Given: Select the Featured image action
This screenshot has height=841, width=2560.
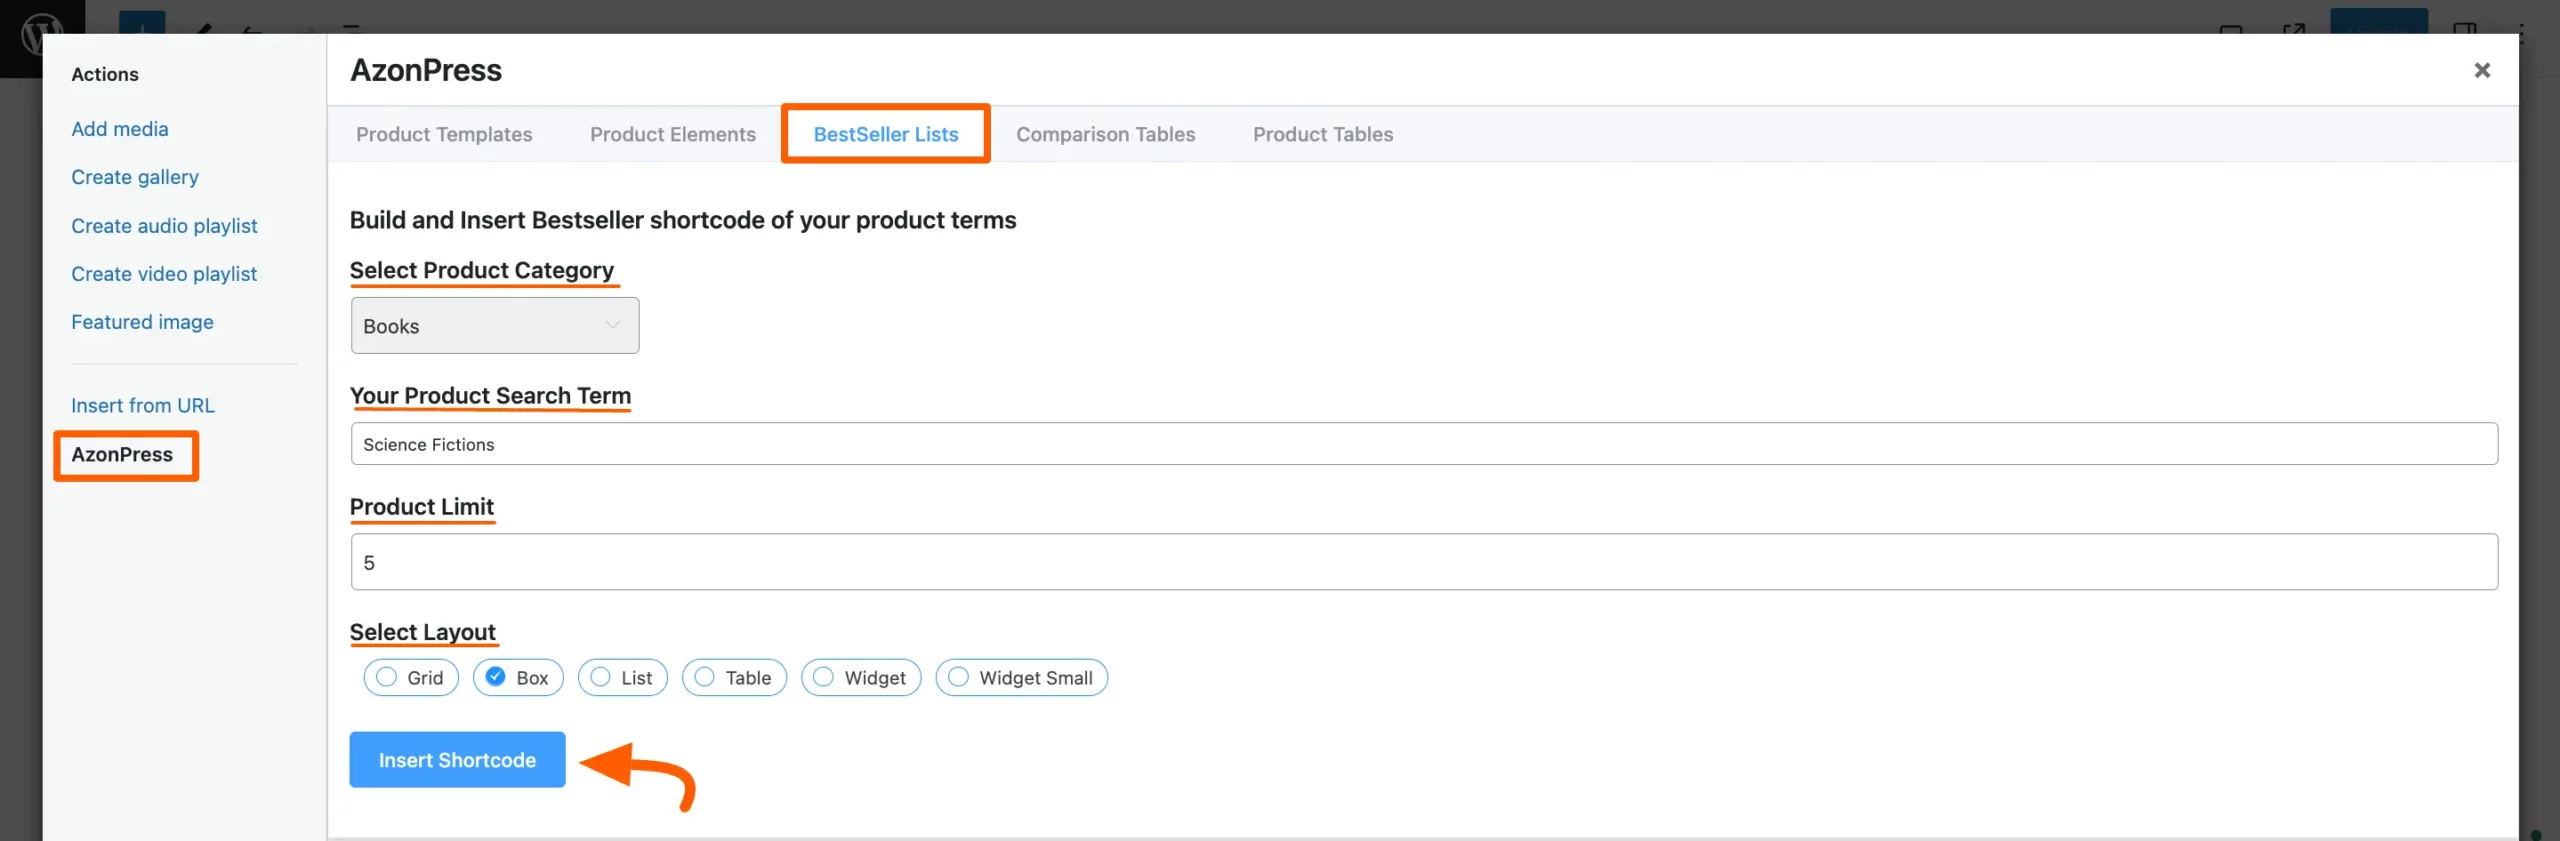Looking at the screenshot, I should point(142,322).
